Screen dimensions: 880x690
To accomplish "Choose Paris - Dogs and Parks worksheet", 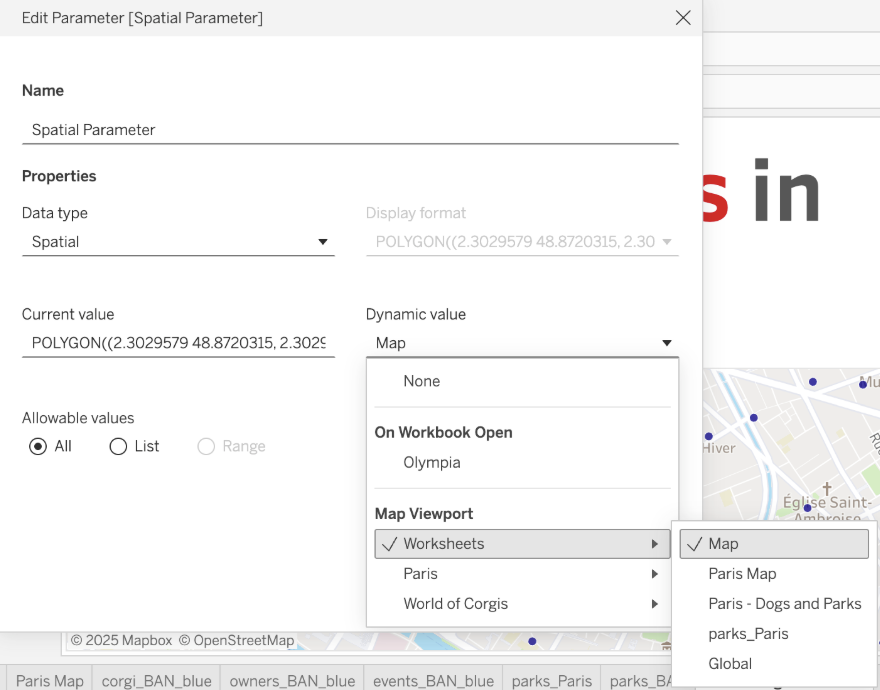I will click(784, 604).
